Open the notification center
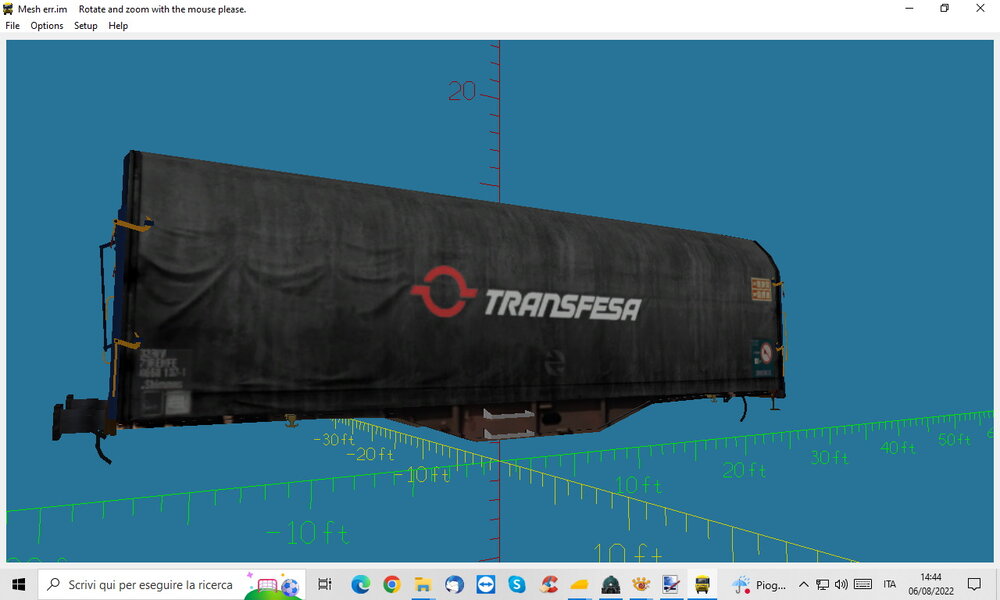Screen dimensions: 1000x600 click(x=974, y=584)
